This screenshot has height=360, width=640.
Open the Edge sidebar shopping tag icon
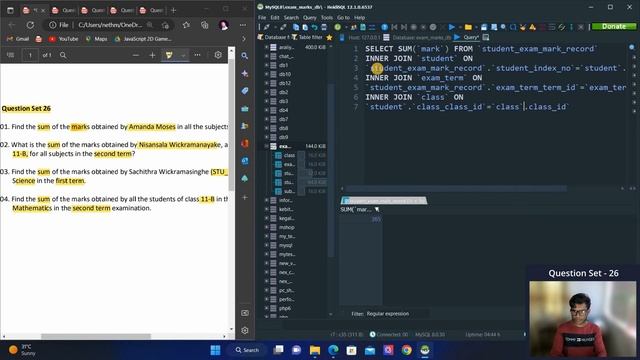point(244,91)
